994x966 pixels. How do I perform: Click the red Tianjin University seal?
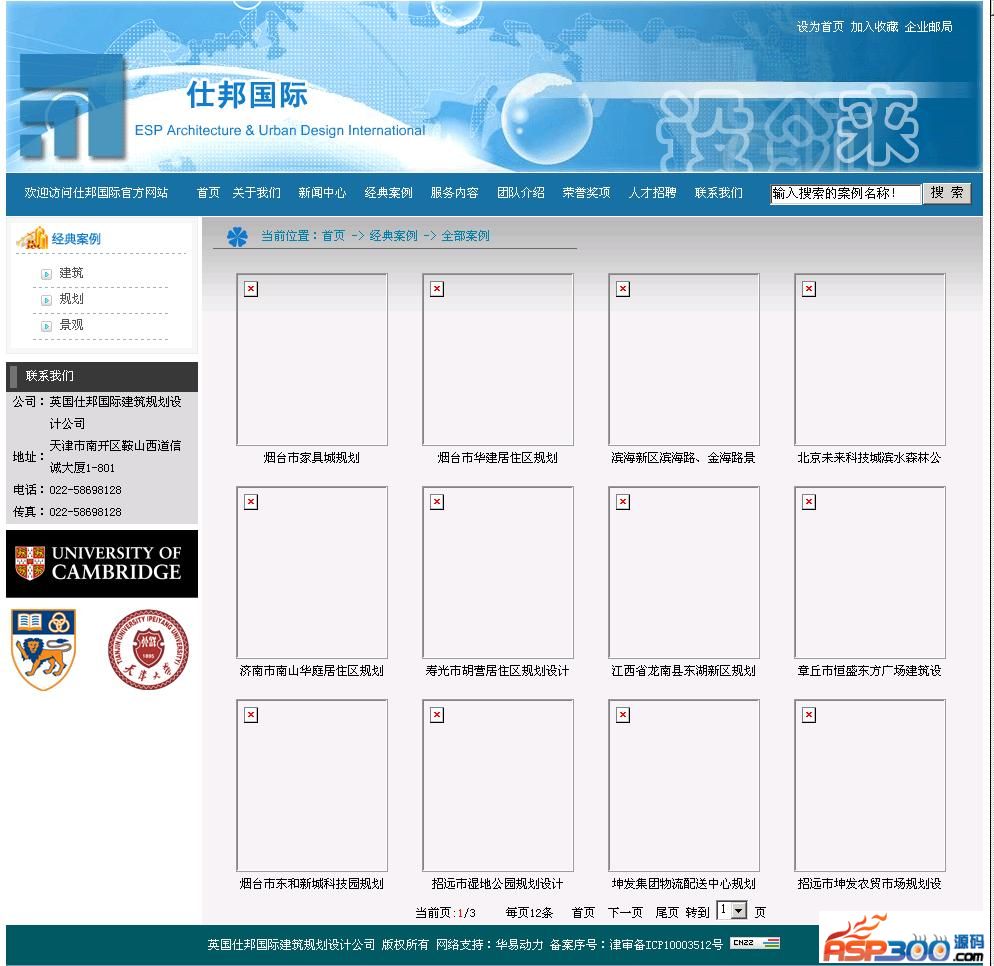point(148,650)
